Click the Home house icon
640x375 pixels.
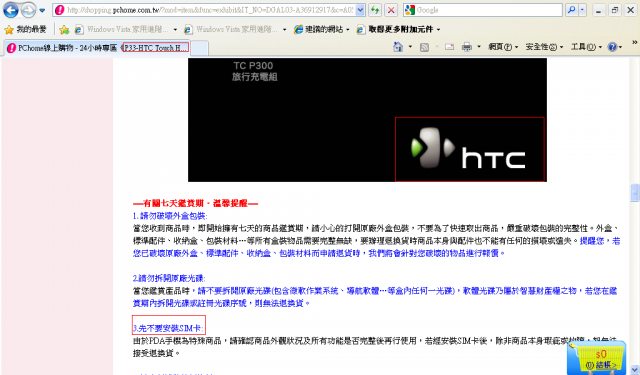pyautogui.click(x=398, y=47)
